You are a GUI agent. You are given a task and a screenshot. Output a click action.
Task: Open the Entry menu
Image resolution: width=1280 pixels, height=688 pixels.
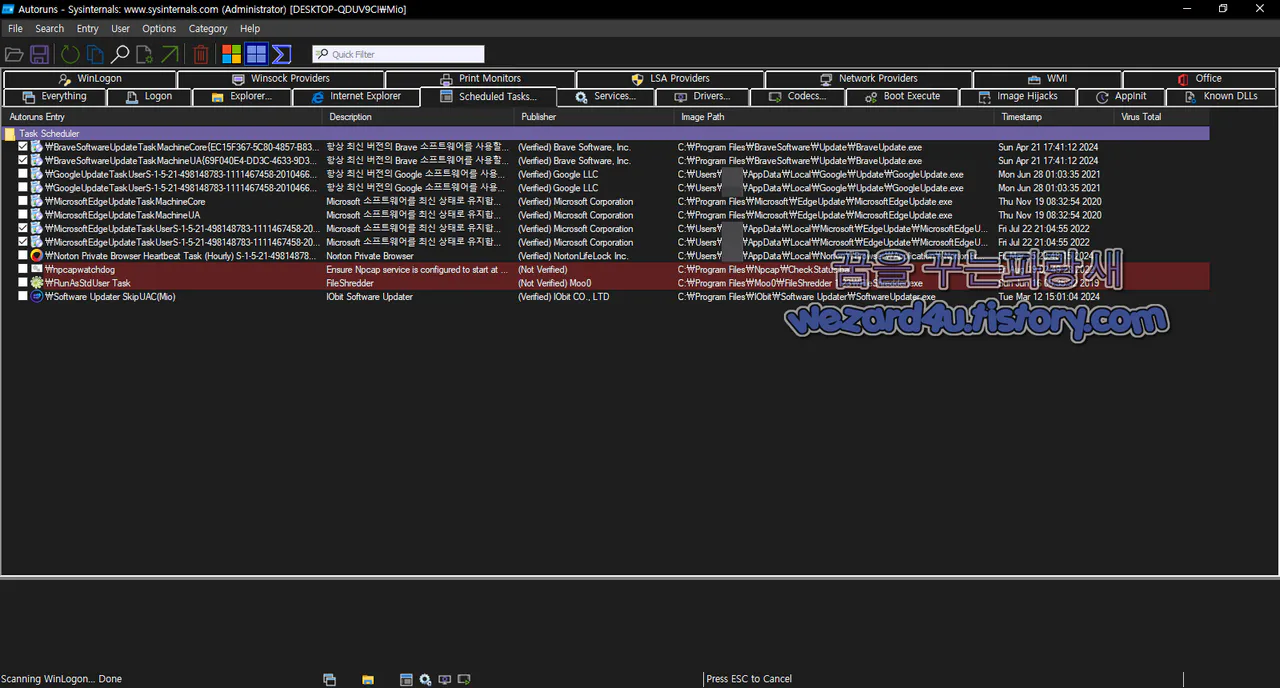coord(88,29)
